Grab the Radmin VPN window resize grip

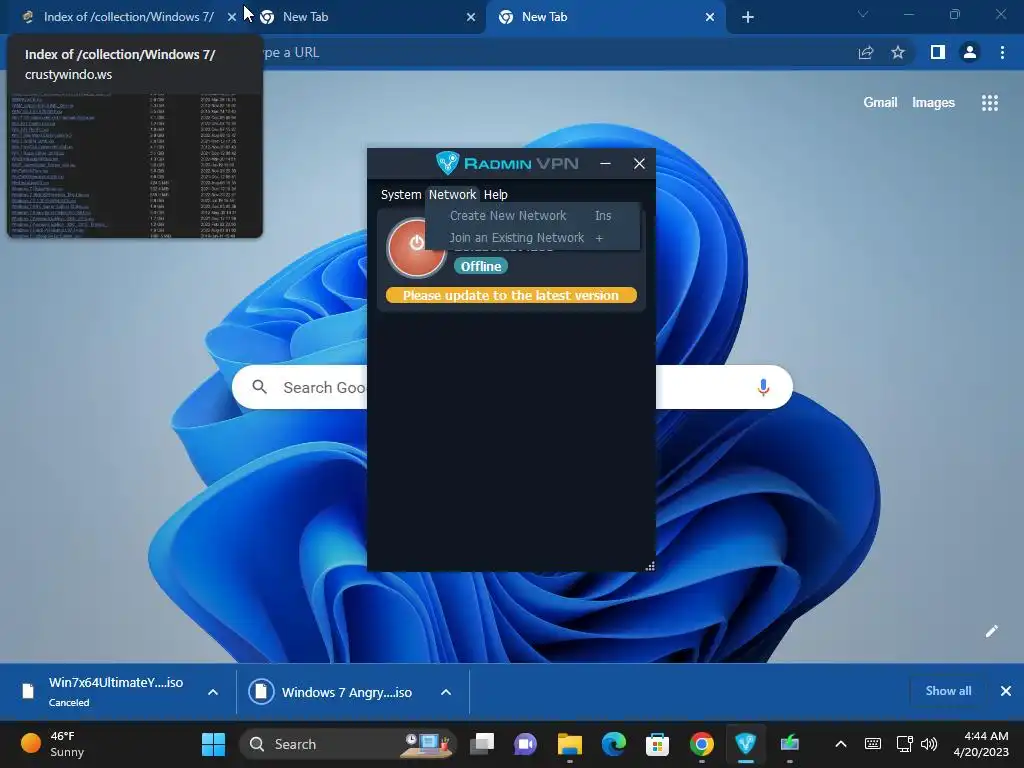650,566
